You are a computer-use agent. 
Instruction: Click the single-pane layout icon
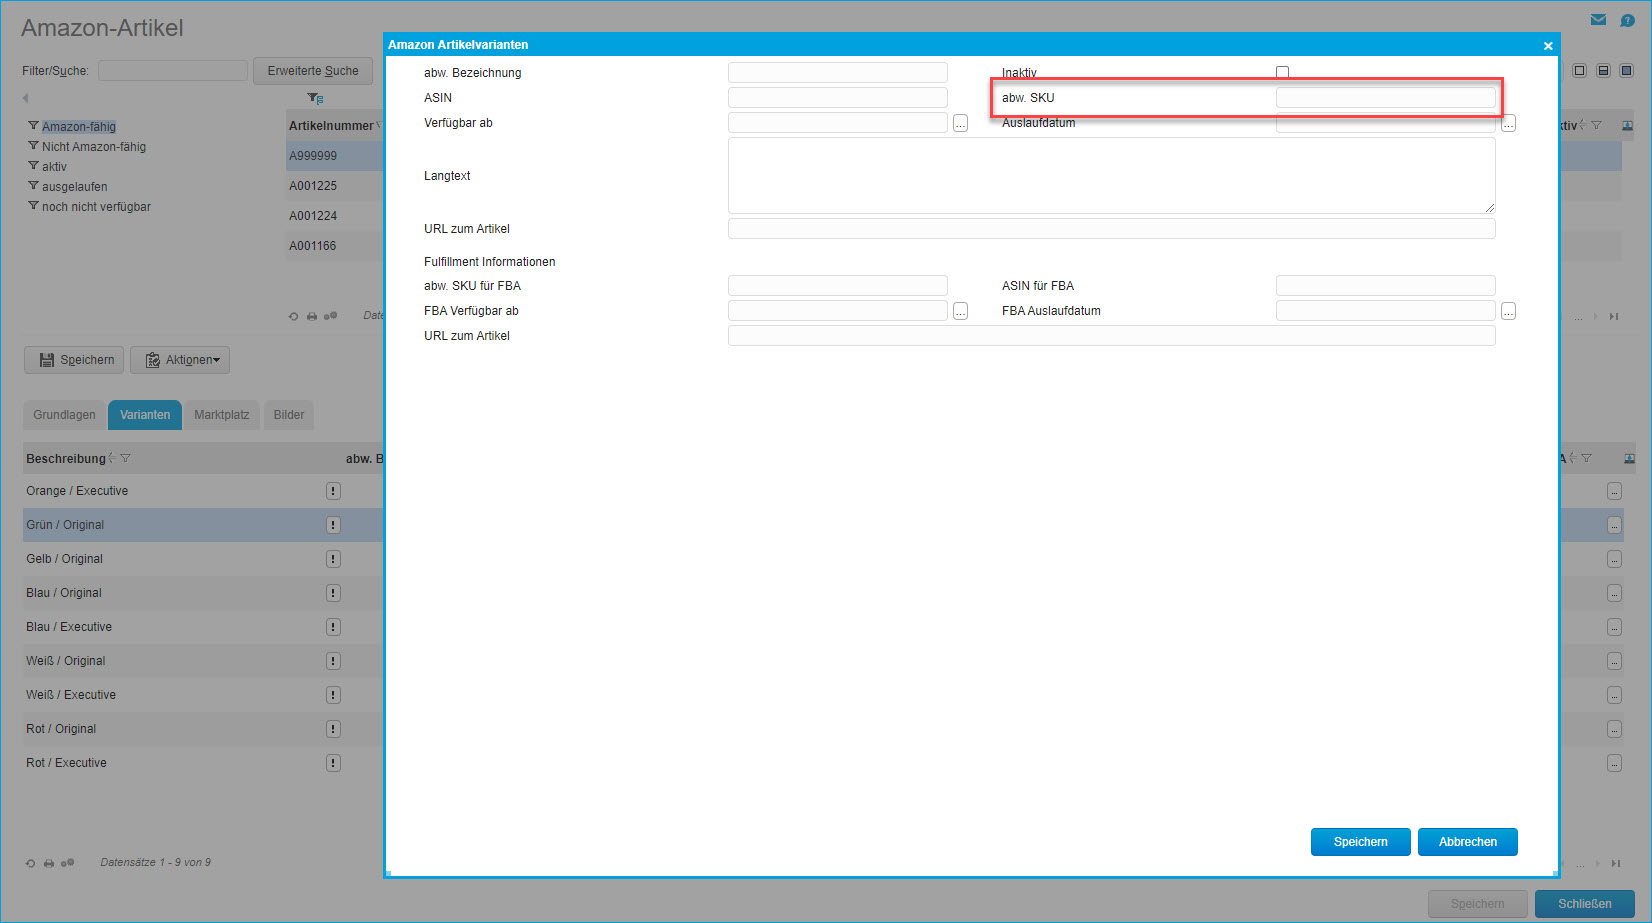(1579, 70)
